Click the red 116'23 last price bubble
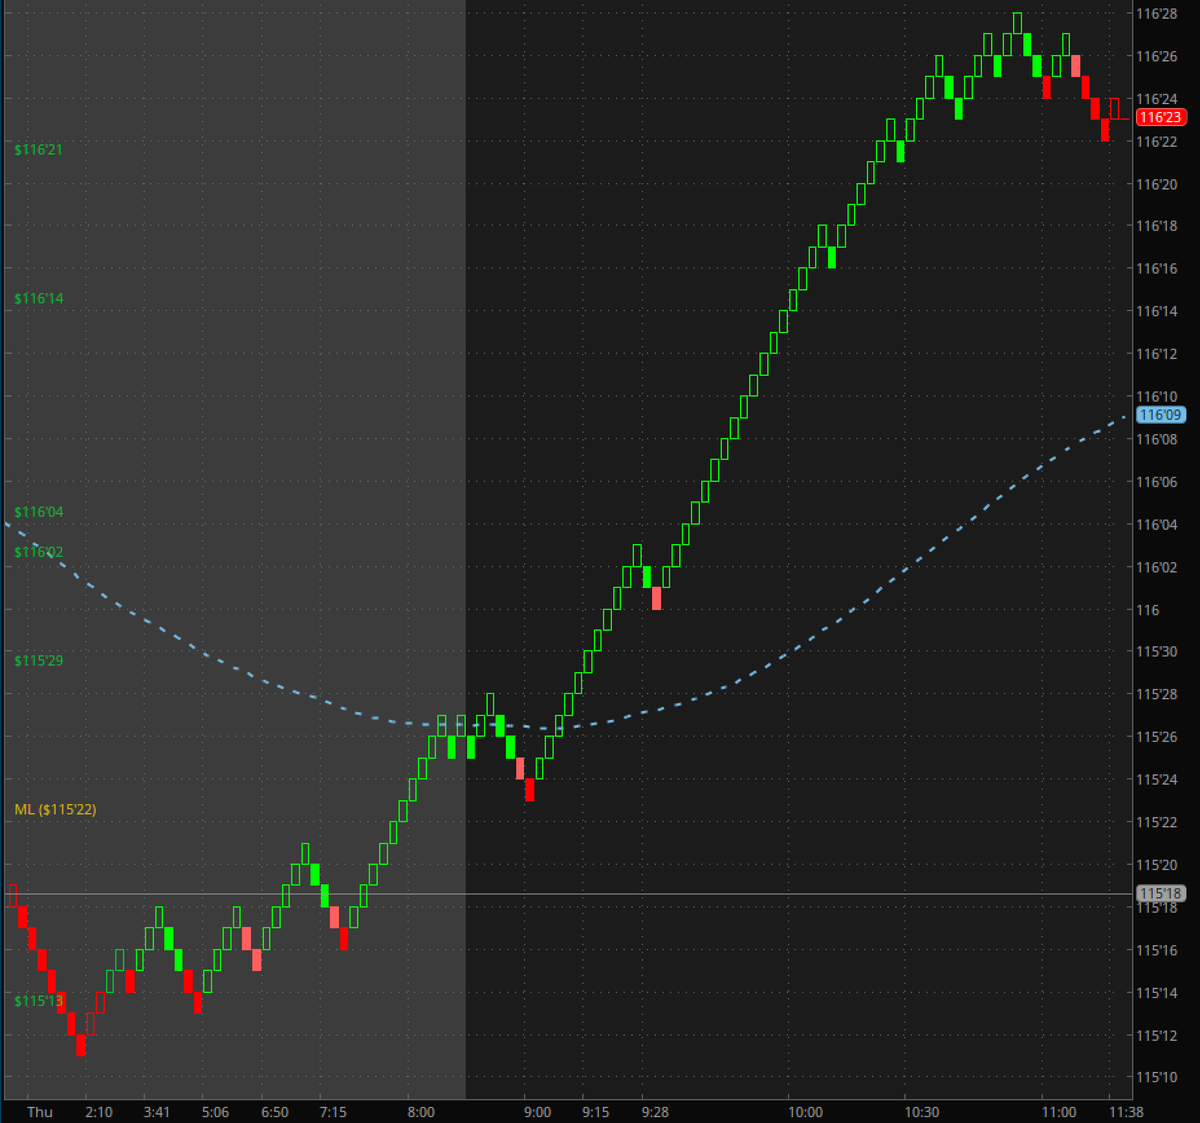This screenshot has height=1123, width=1200. 1160,117
